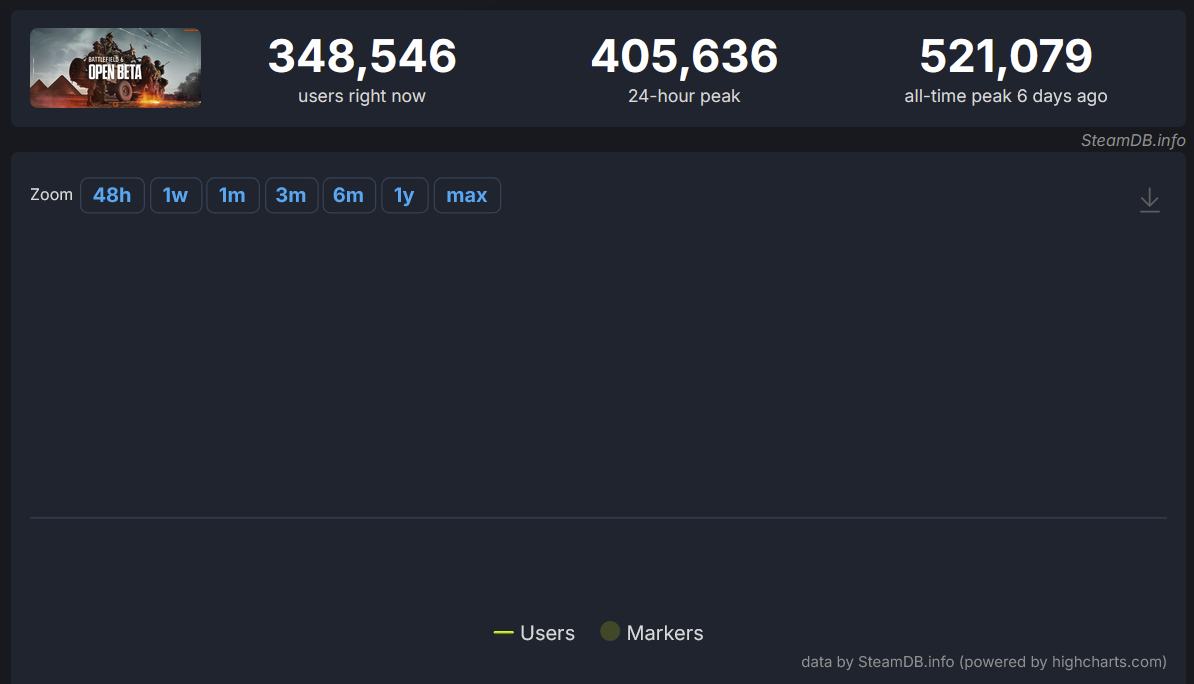
Task: Click the 348,546 users right now value
Action: point(362,56)
